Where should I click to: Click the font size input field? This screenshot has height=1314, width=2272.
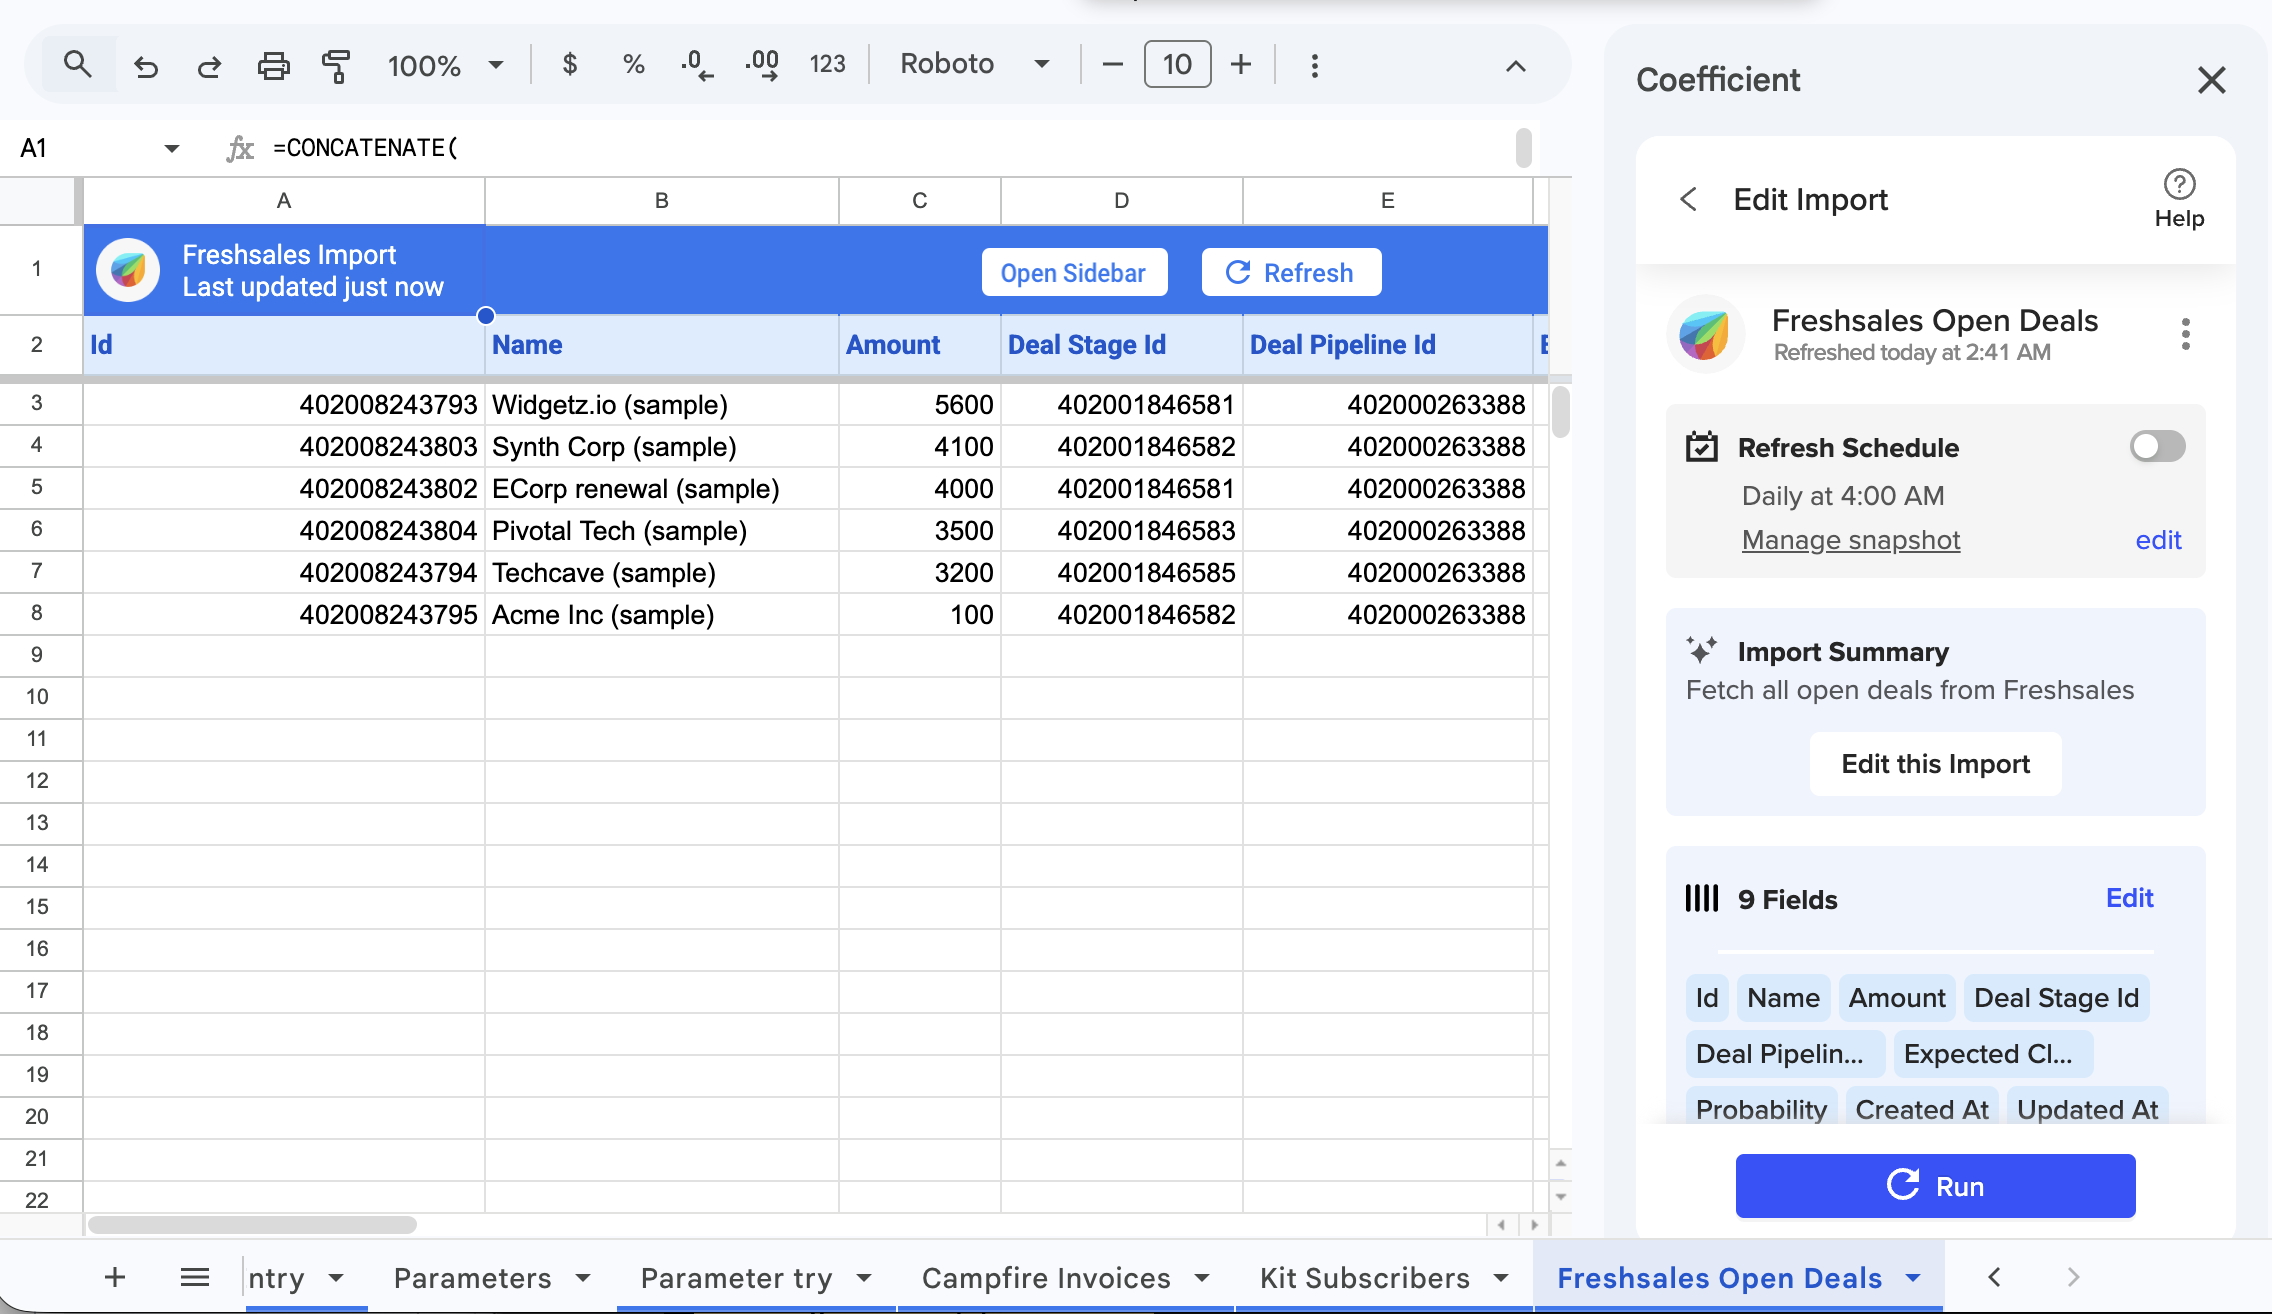click(x=1176, y=65)
